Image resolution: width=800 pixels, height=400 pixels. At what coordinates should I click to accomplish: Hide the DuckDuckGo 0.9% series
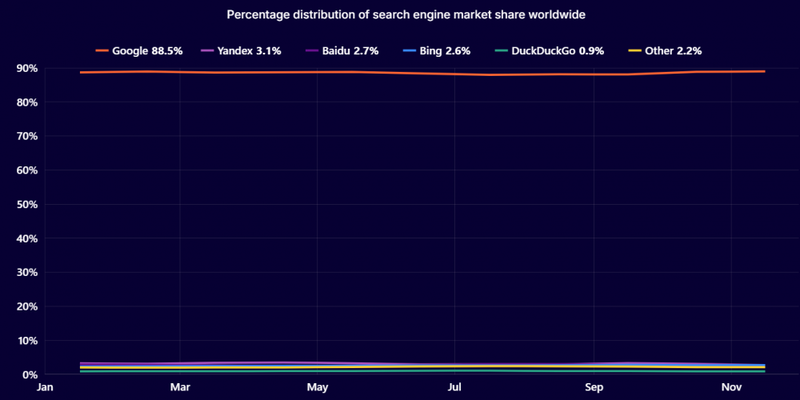pyautogui.click(x=550, y=51)
